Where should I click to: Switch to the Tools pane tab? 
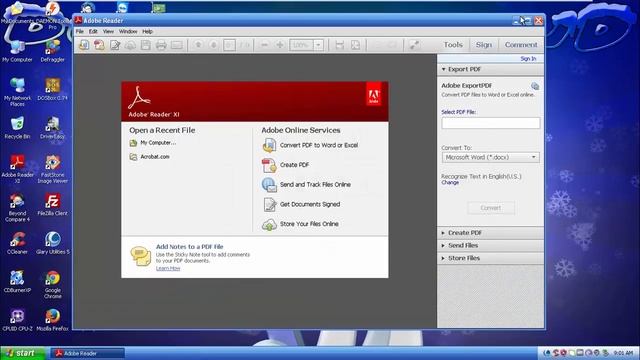pos(453,45)
